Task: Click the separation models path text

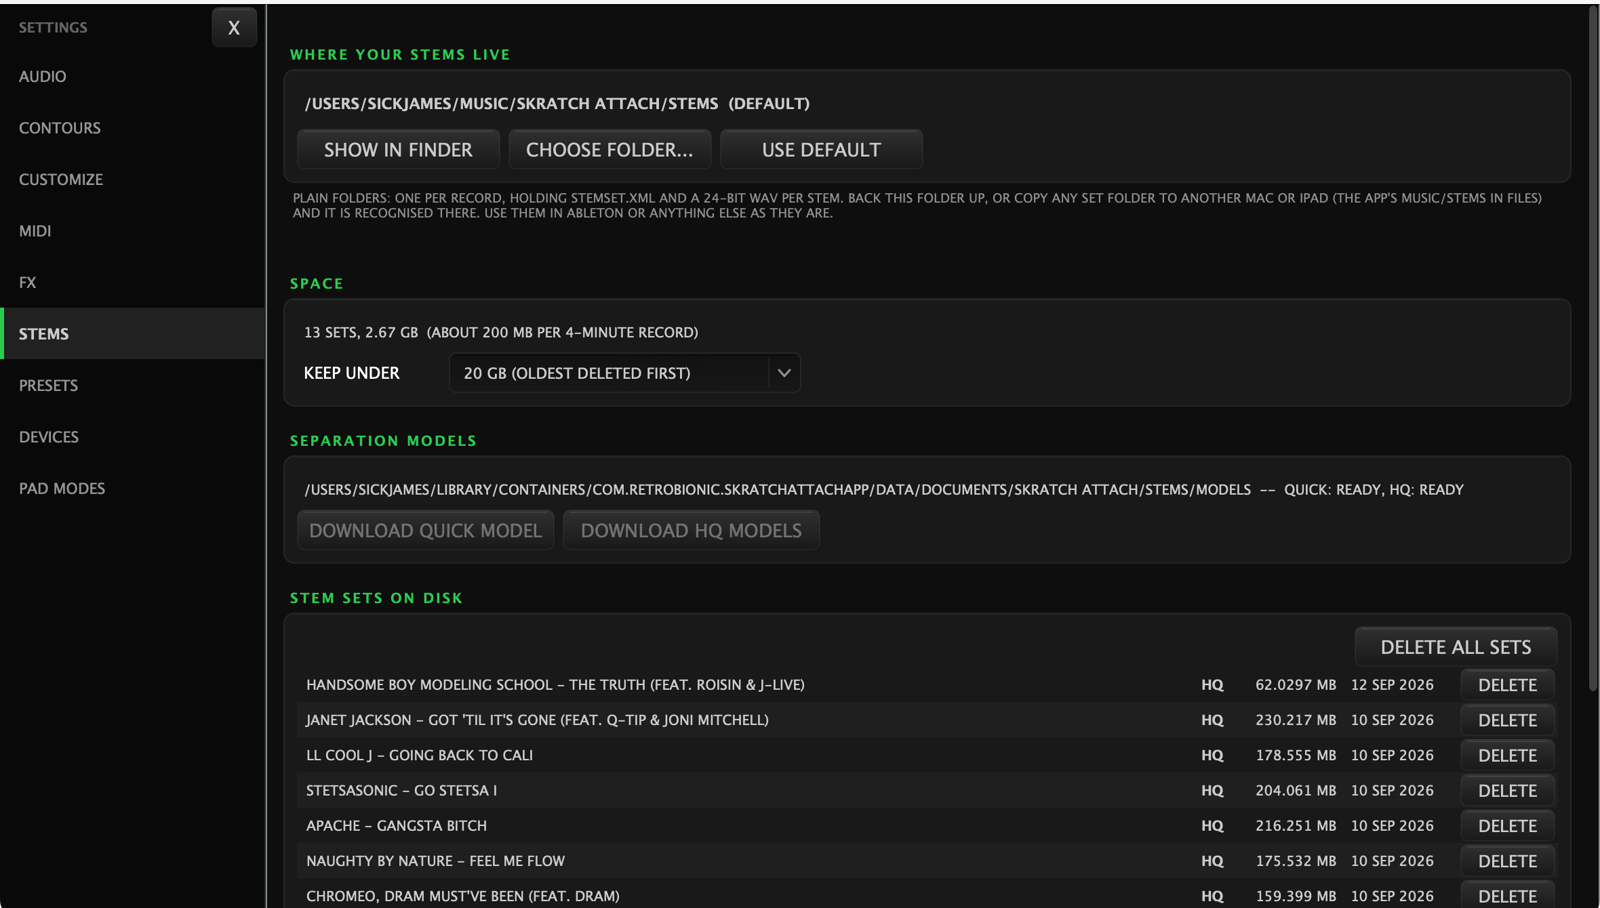Action: (884, 490)
